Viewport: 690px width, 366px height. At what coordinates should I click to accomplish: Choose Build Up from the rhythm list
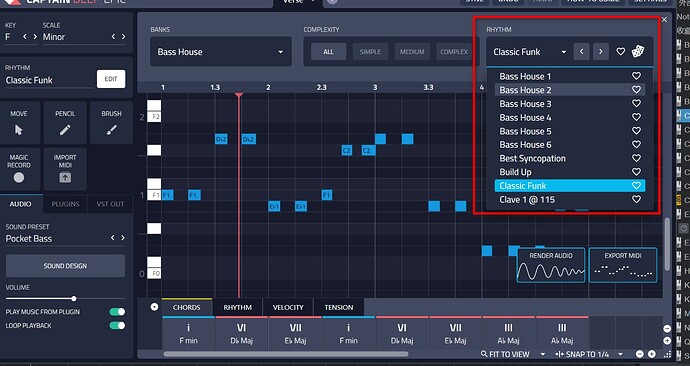point(570,172)
